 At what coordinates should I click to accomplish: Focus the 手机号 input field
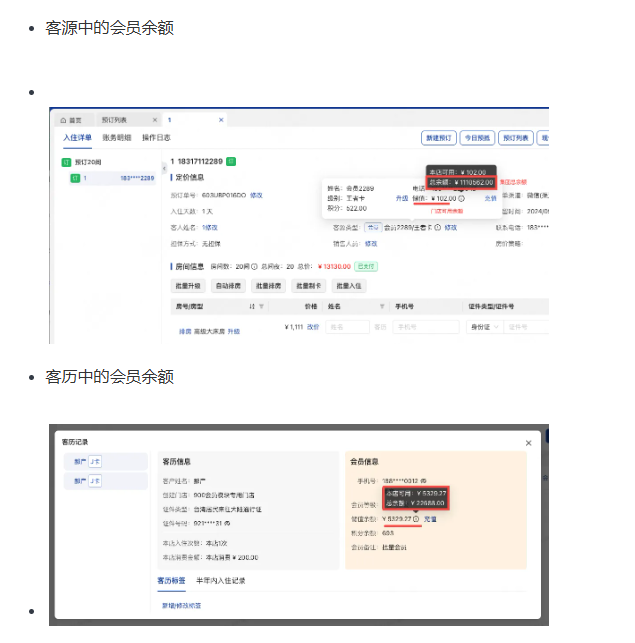426,327
